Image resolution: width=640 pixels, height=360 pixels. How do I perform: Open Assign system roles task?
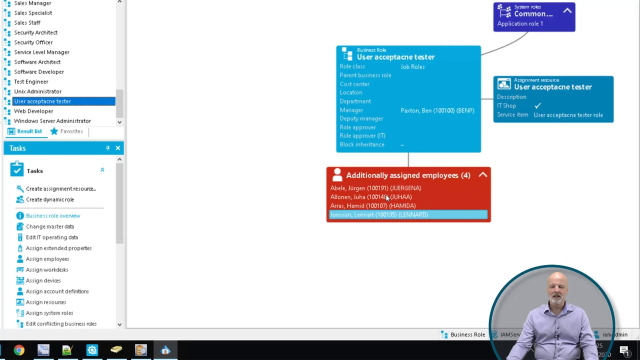49,313
